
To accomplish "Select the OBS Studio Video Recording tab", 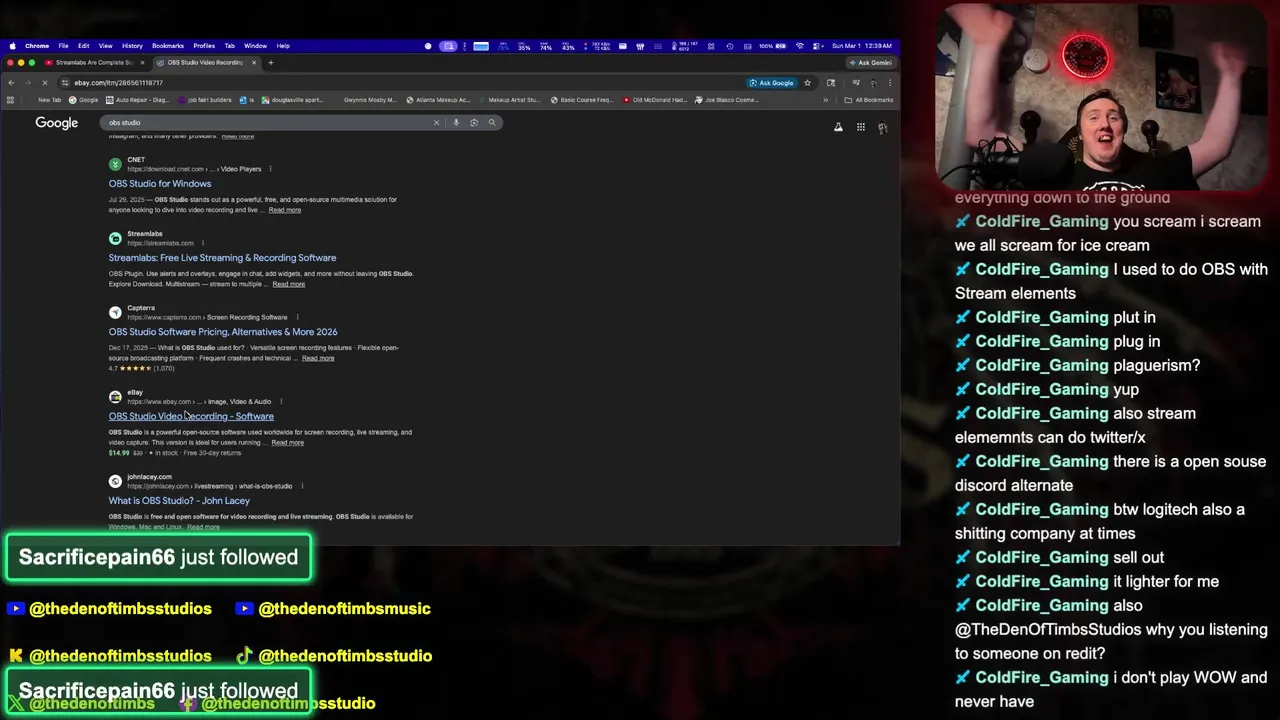I will (205, 62).
